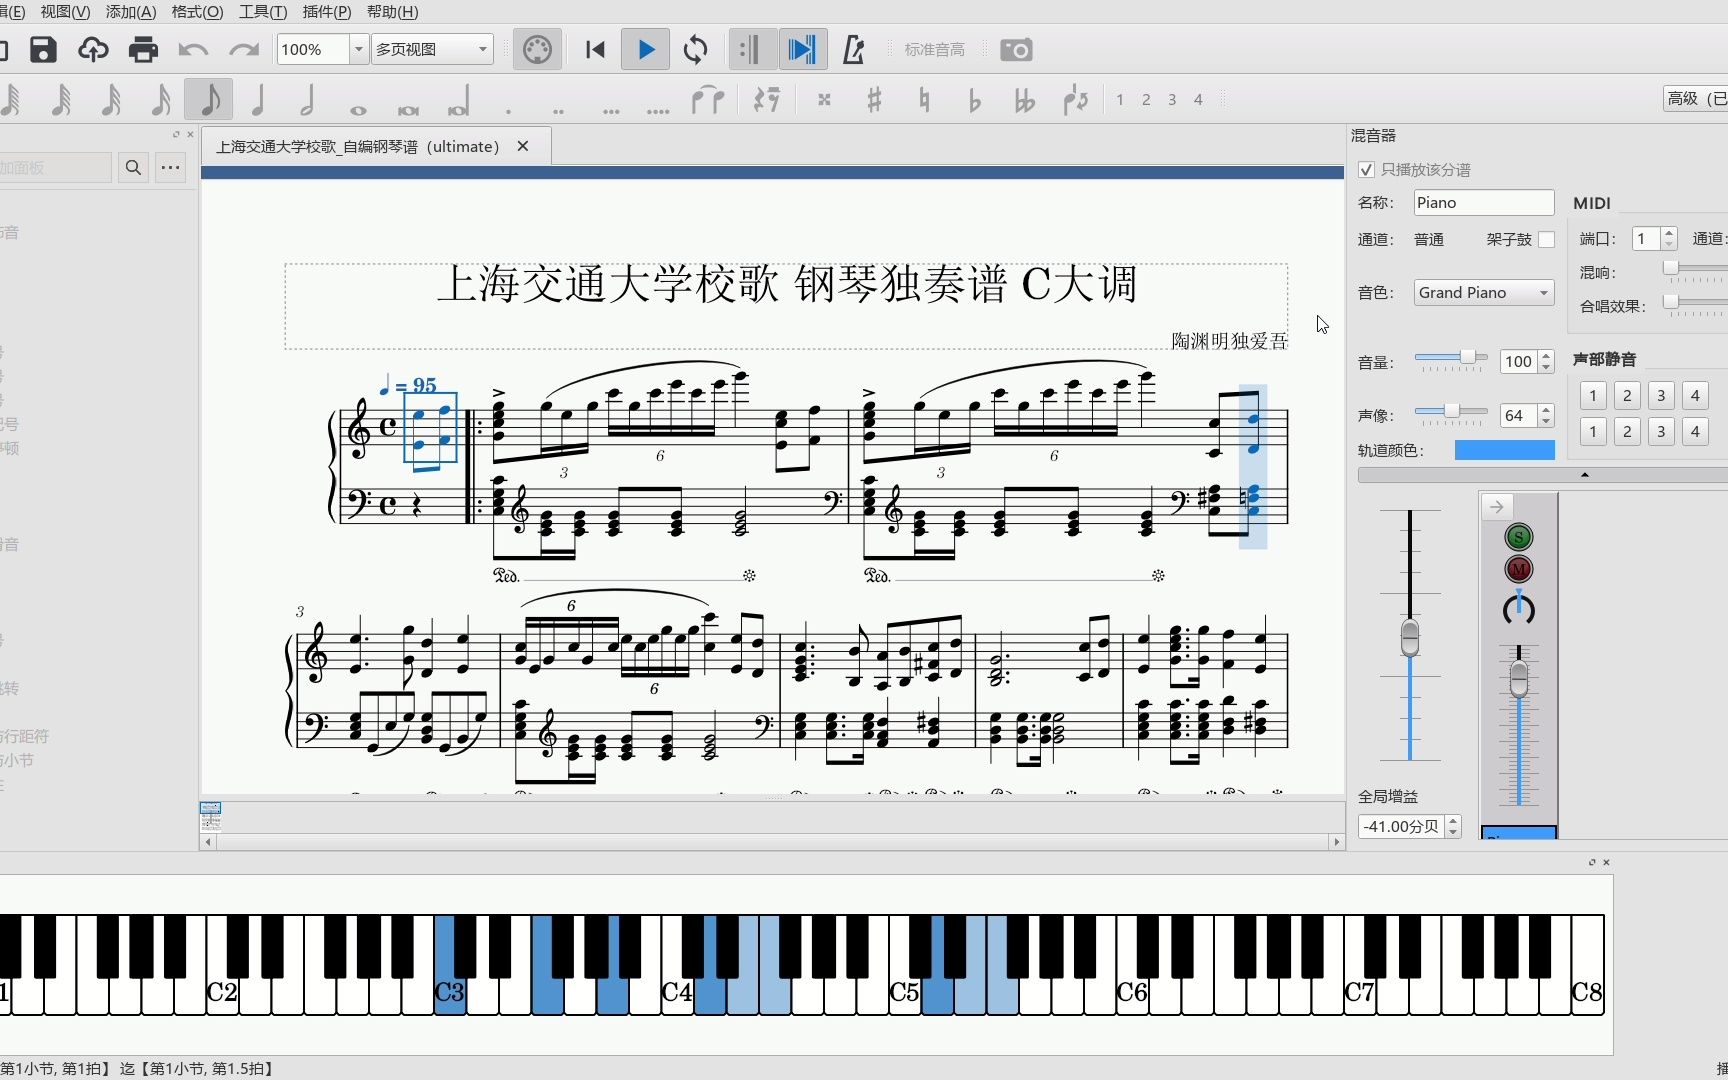Viewport: 1728px width, 1080px height.
Task: Expand Piano channel arrow in mixer
Action: (1496, 507)
